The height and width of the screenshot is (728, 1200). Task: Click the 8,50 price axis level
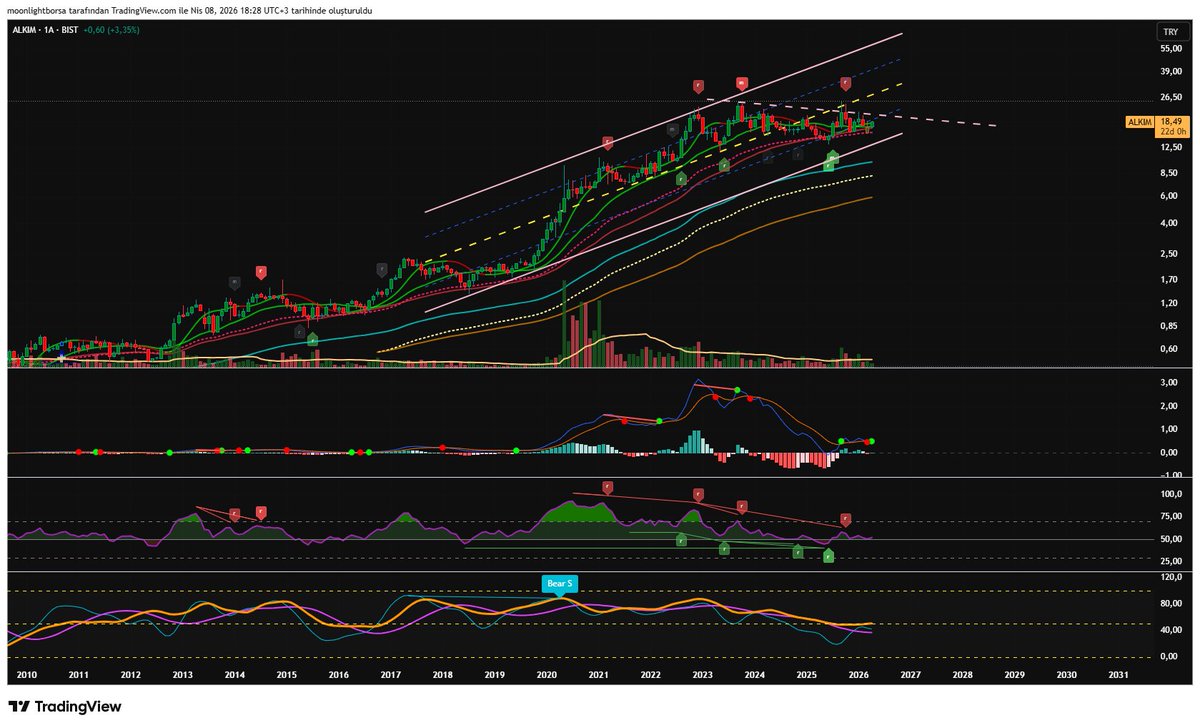pyautogui.click(x=1169, y=173)
